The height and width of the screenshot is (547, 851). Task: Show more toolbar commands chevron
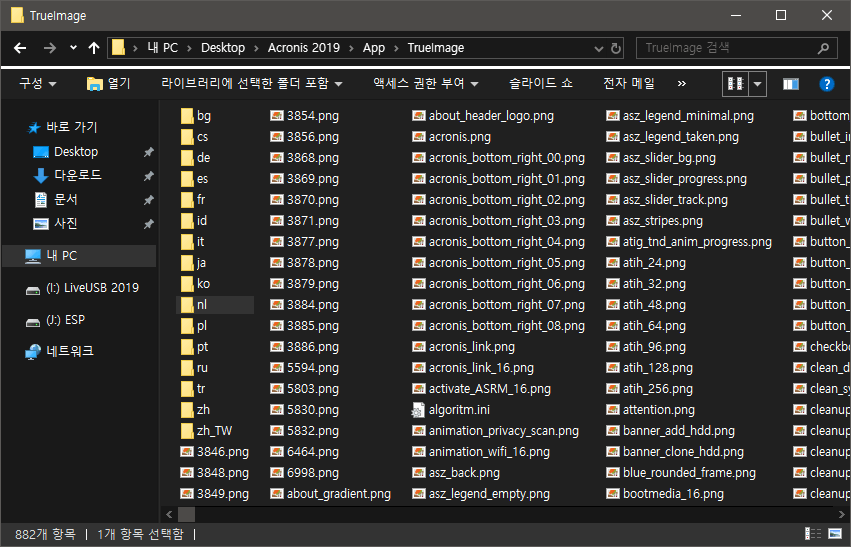pos(682,84)
